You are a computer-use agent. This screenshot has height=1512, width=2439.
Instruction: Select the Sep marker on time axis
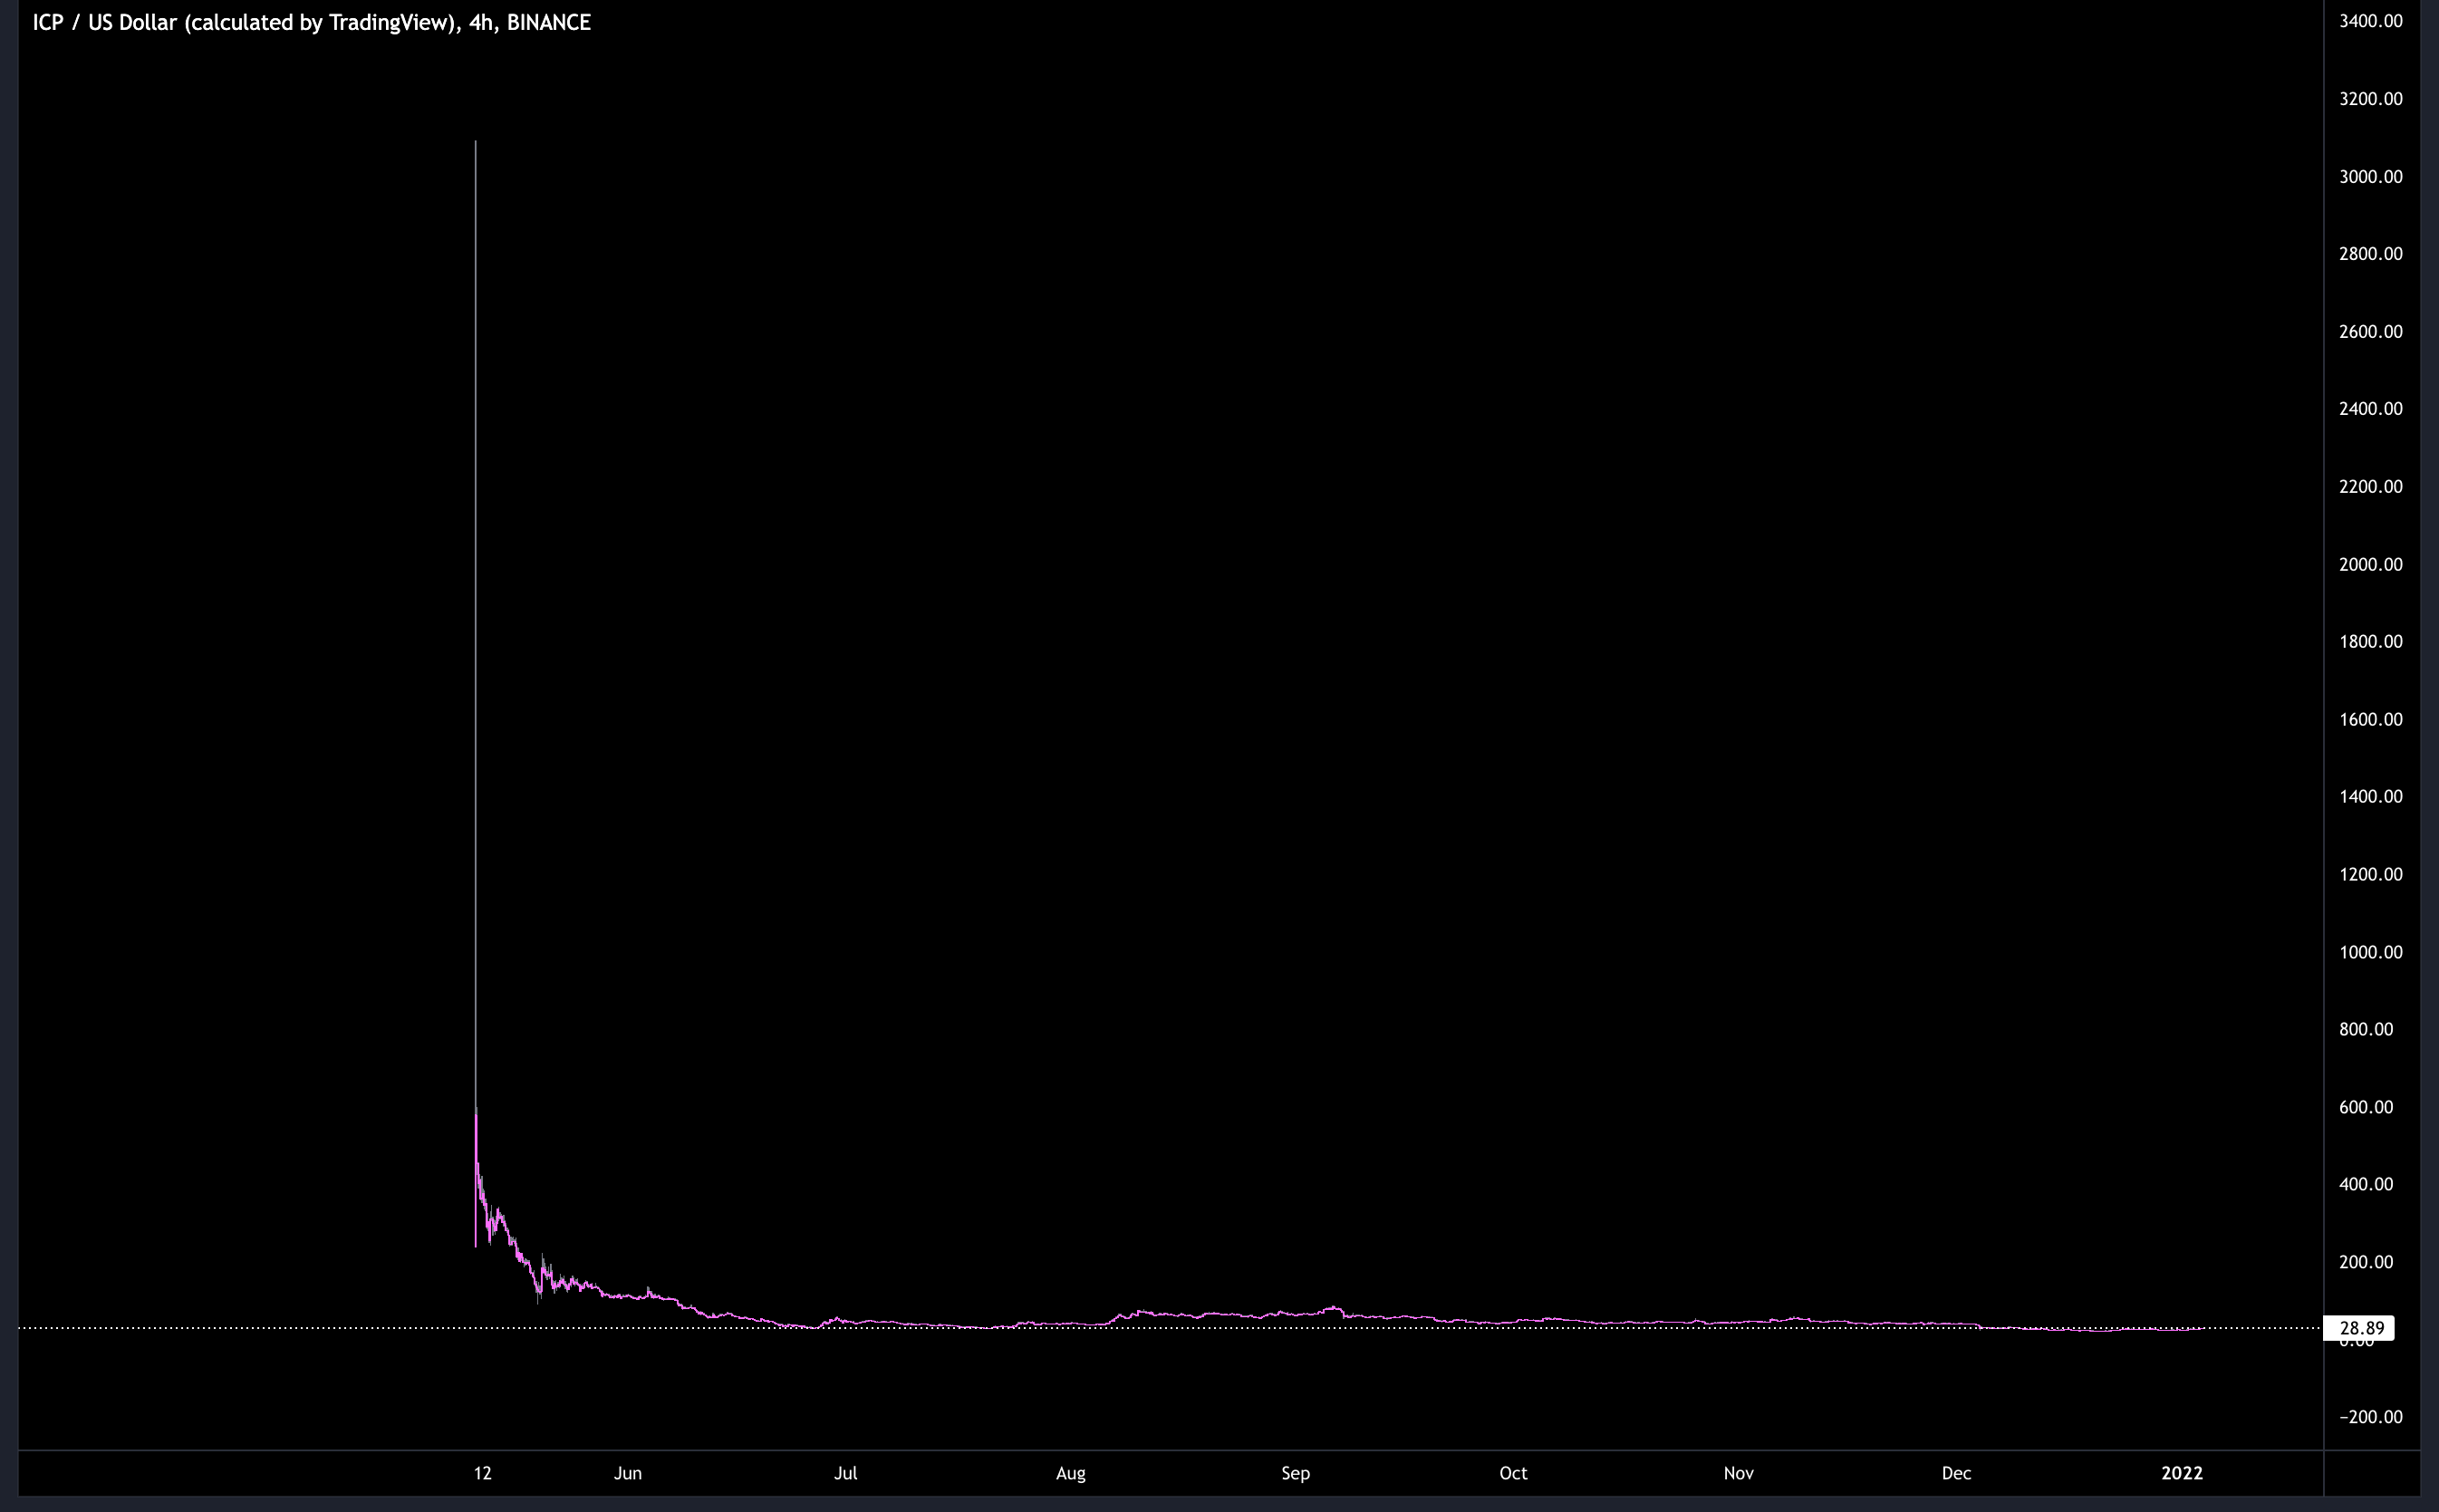click(x=1295, y=1473)
